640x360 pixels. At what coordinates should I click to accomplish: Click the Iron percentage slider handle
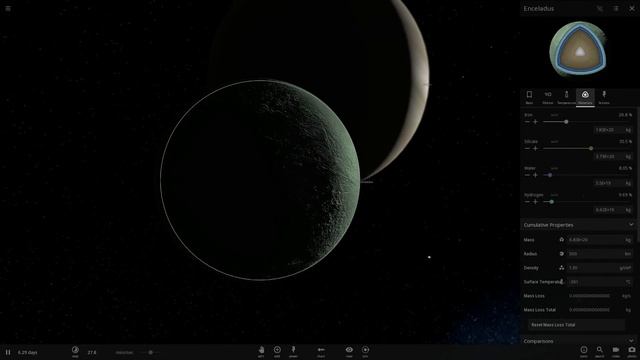(x=566, y=122)
